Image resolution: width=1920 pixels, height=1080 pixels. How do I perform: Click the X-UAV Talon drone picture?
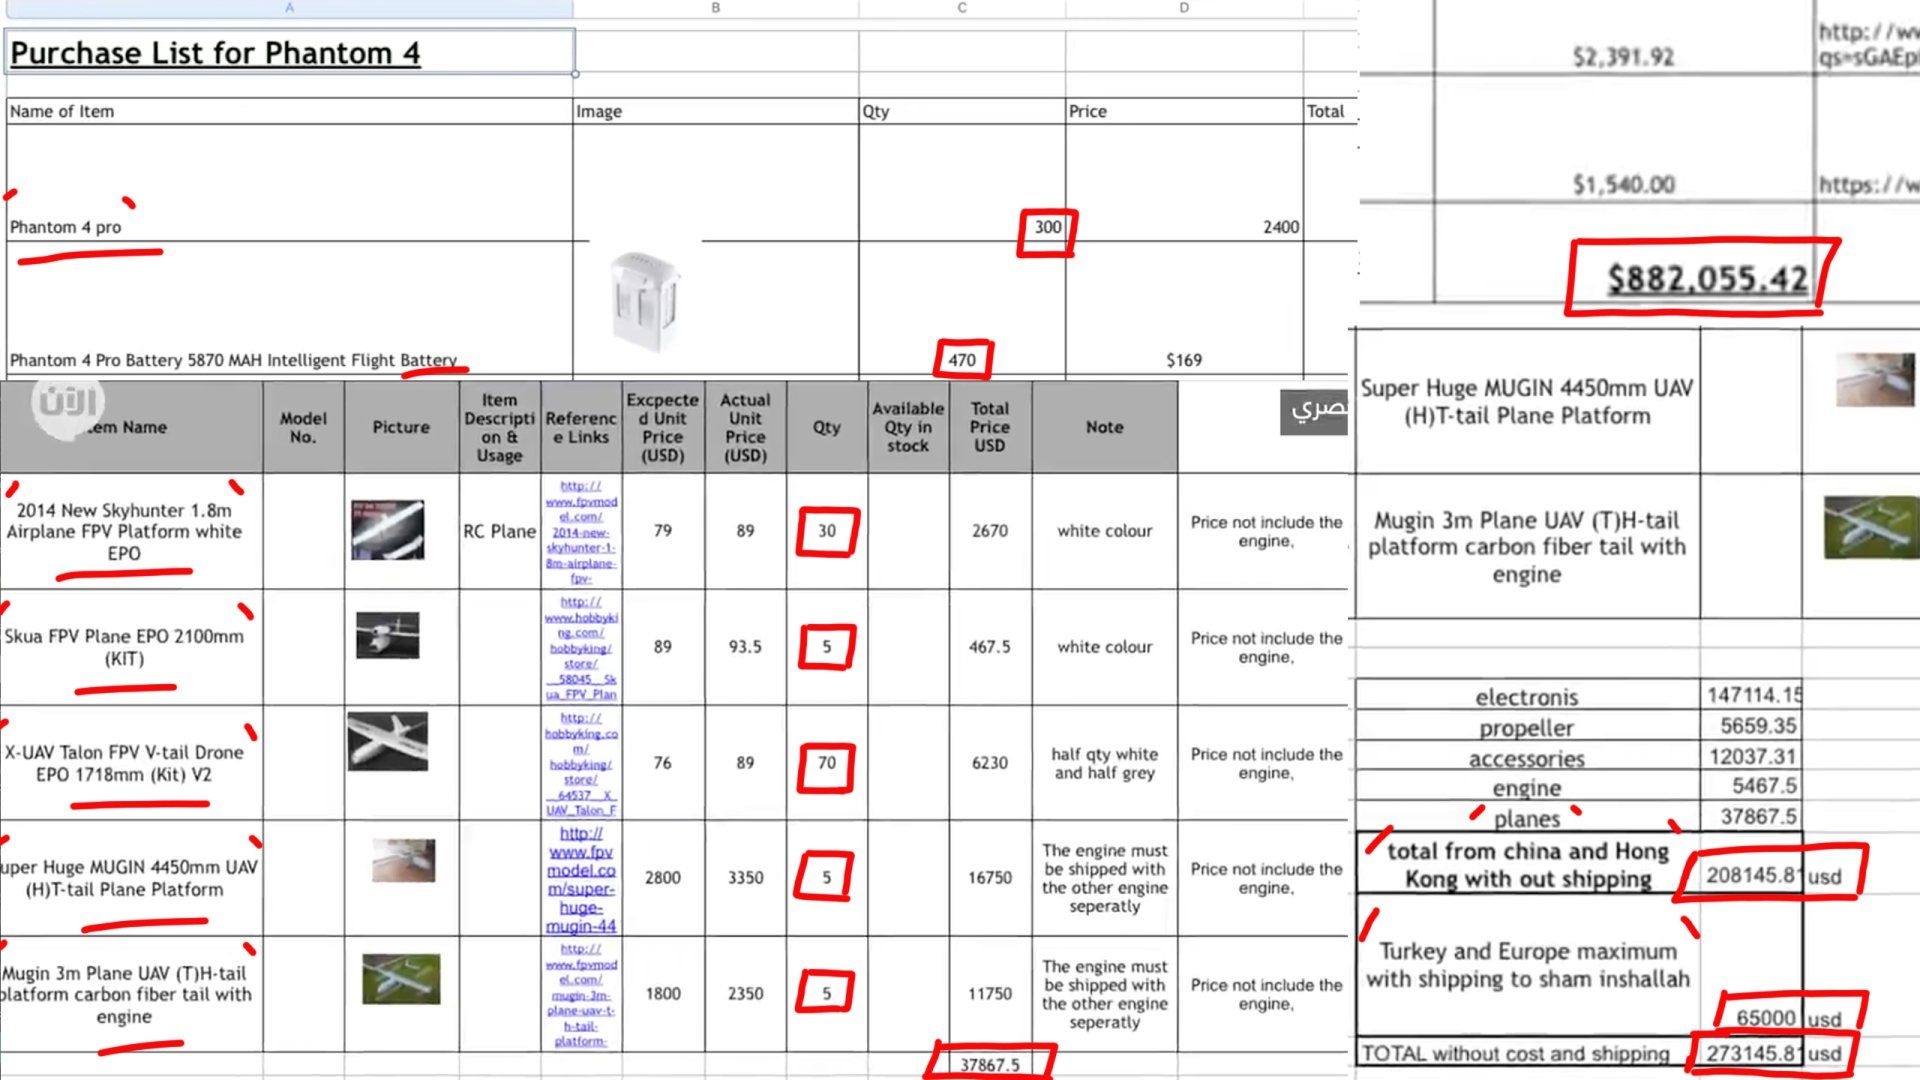point(388,741)
